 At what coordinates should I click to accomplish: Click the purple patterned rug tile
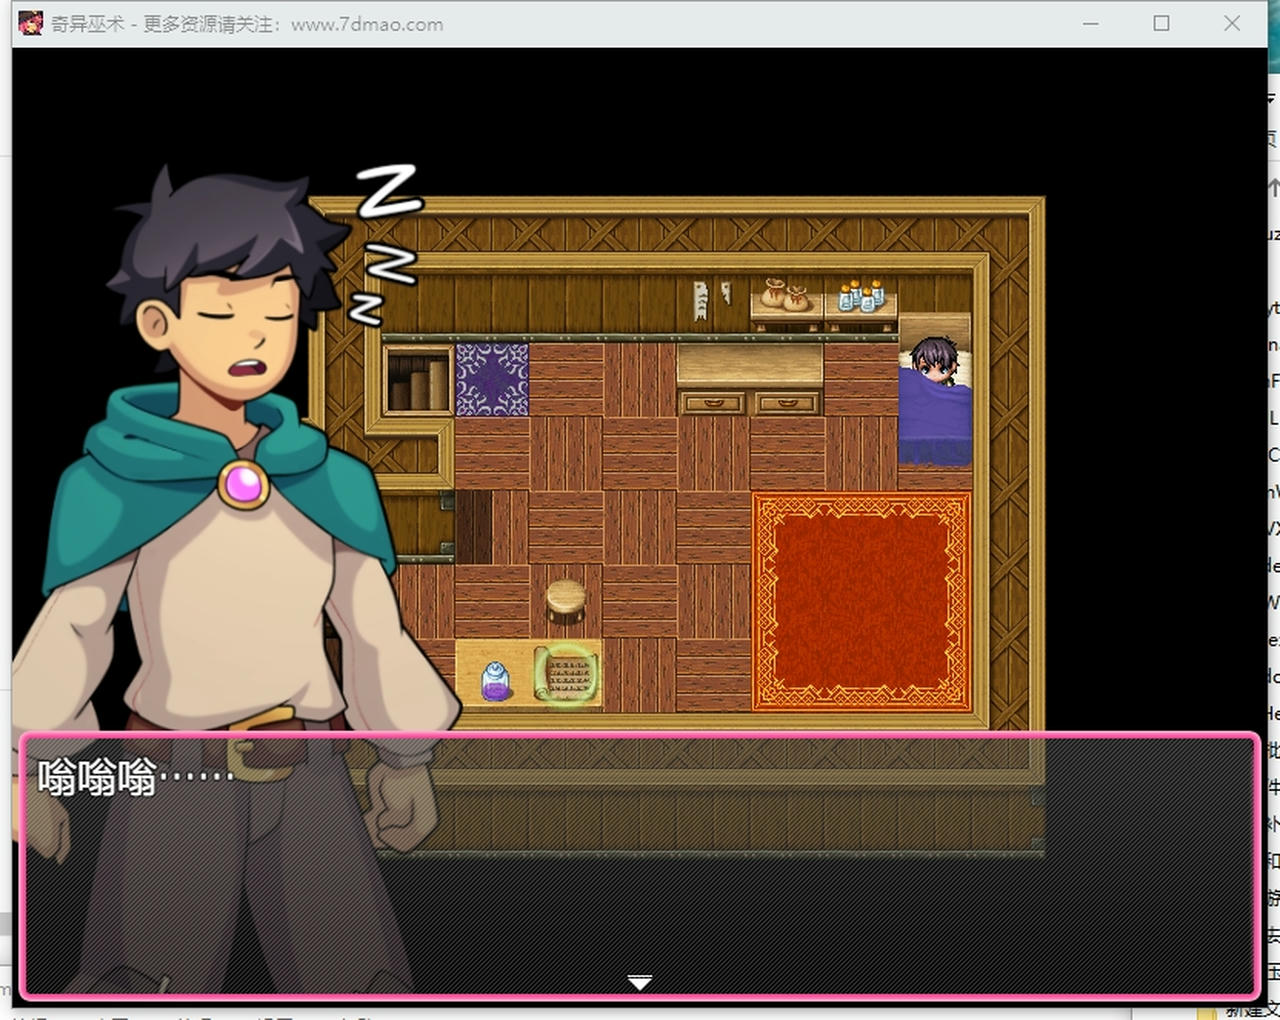click(492, 380)
